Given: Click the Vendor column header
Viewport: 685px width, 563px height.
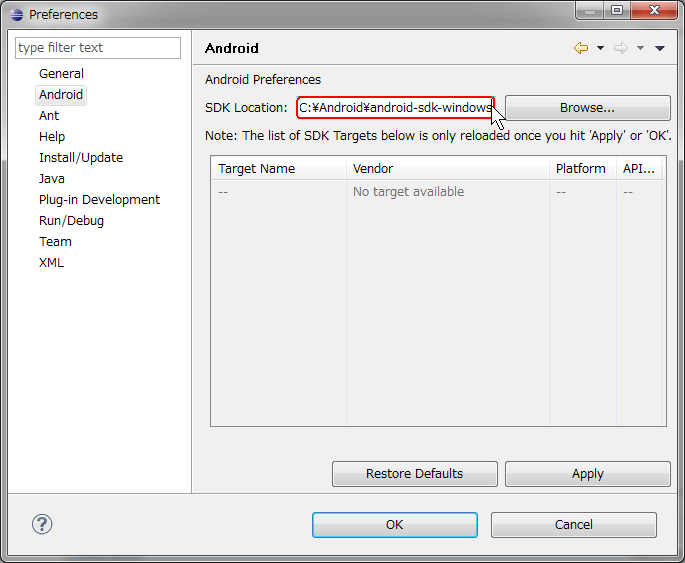Looking at the screenshot, I should click(x=448, y=169).
